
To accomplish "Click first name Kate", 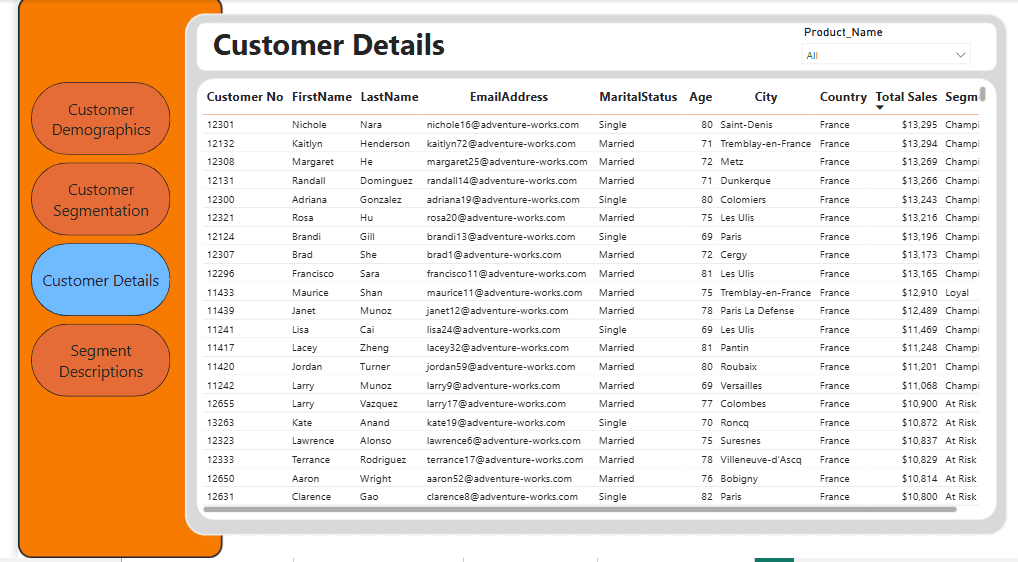I will (302, 422).
